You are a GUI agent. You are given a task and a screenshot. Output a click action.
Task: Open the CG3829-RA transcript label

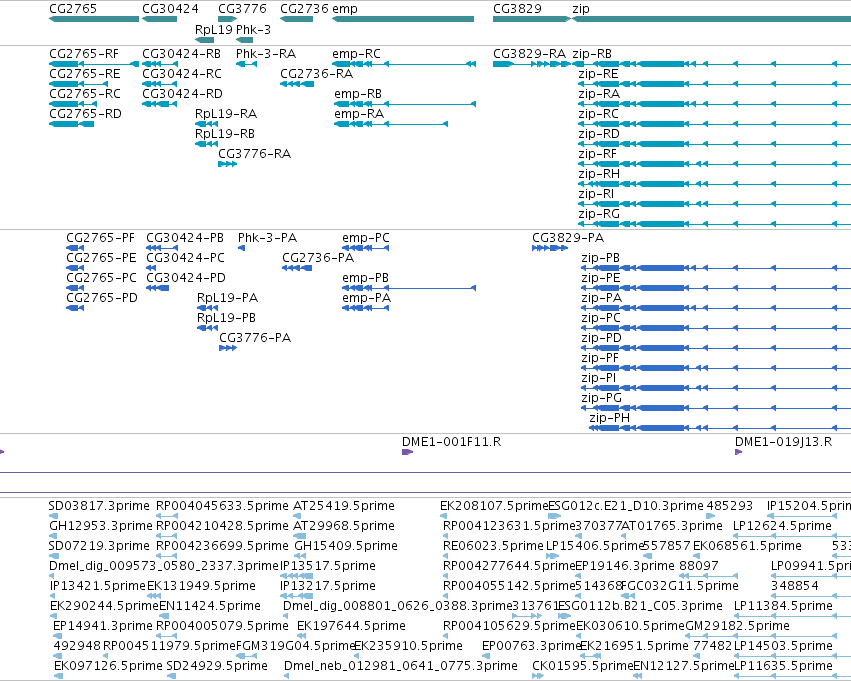529,54
